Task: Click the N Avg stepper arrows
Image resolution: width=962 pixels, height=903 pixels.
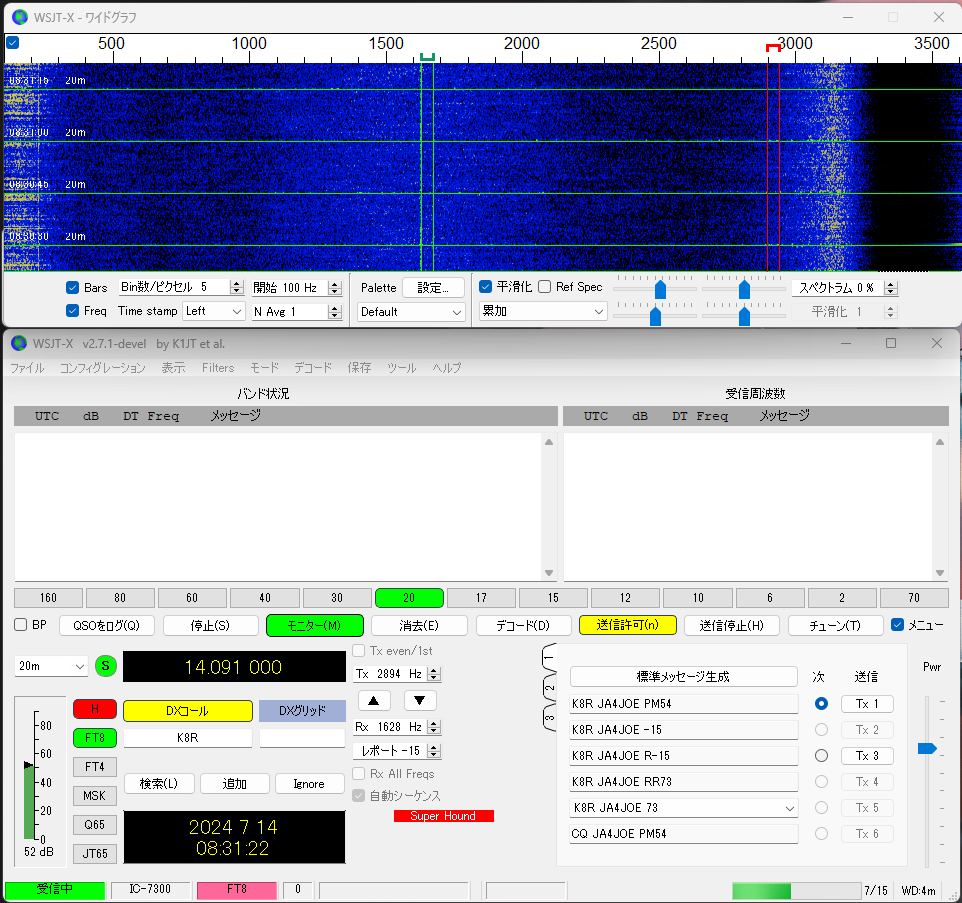Action: (334, 311)
